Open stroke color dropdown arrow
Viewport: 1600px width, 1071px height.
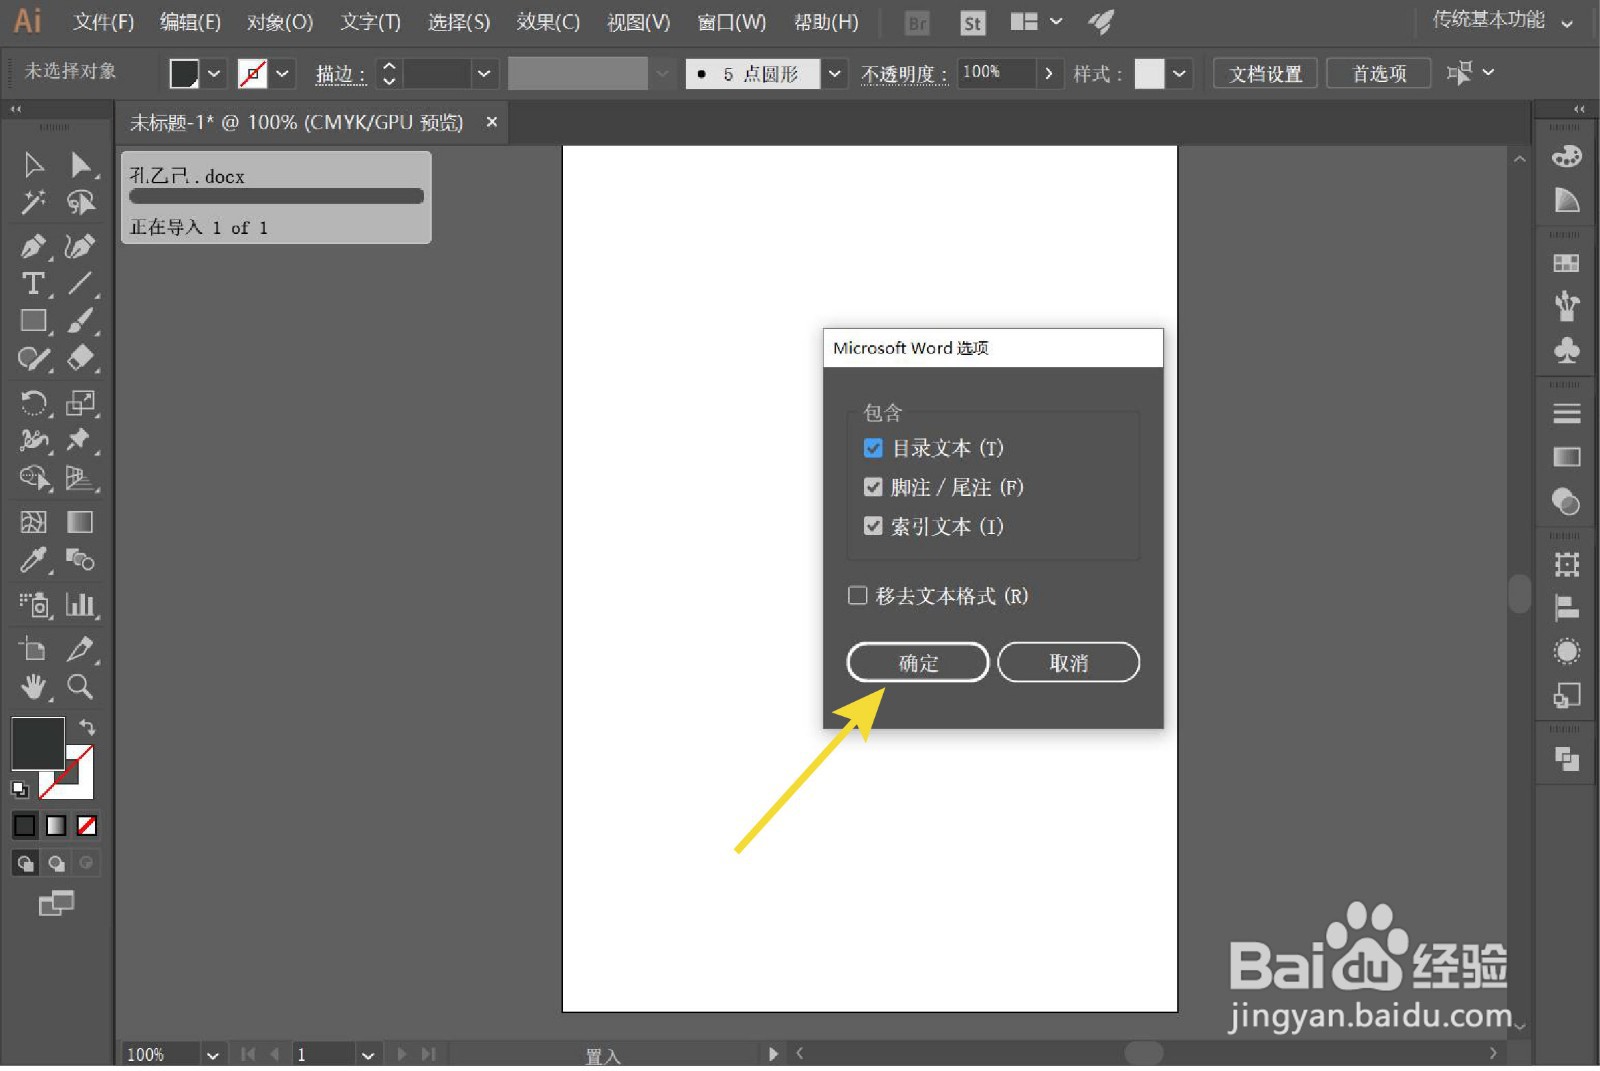[x=283, y=73]
